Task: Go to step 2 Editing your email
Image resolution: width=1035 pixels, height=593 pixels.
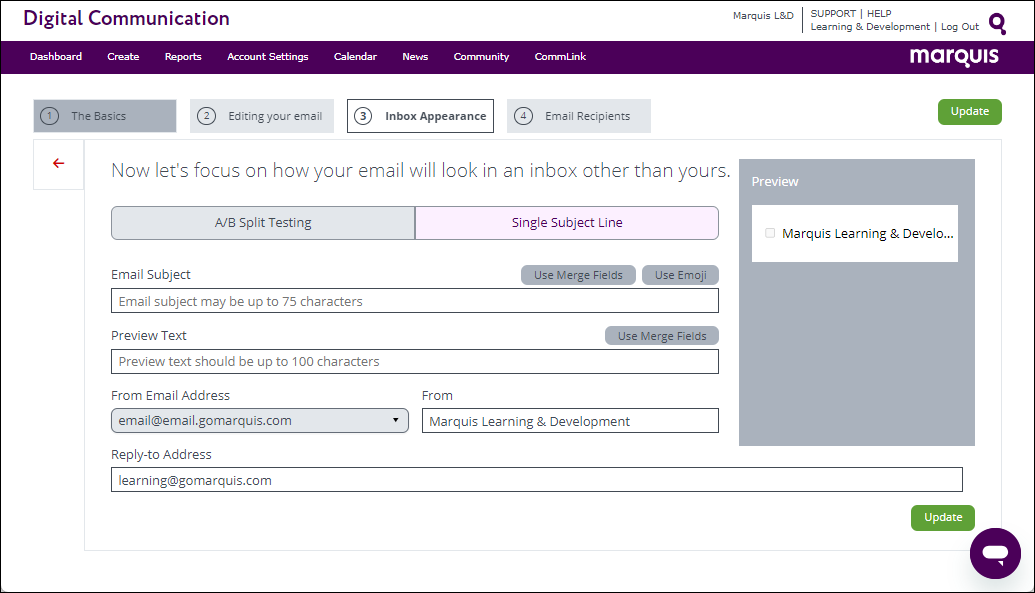Action: (262, 116)
